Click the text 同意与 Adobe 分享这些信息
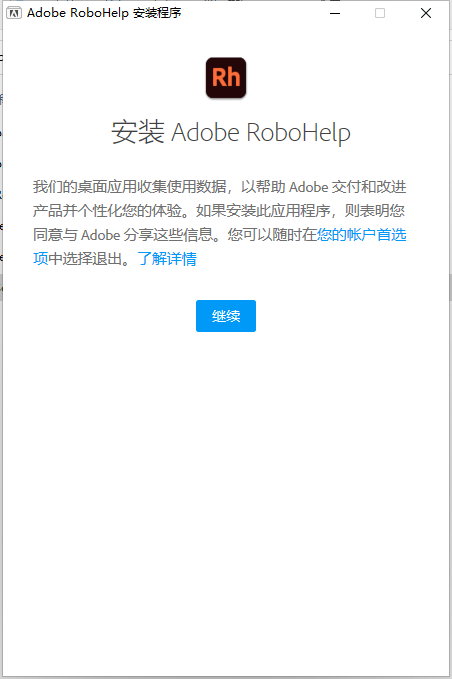 (123, 235)
